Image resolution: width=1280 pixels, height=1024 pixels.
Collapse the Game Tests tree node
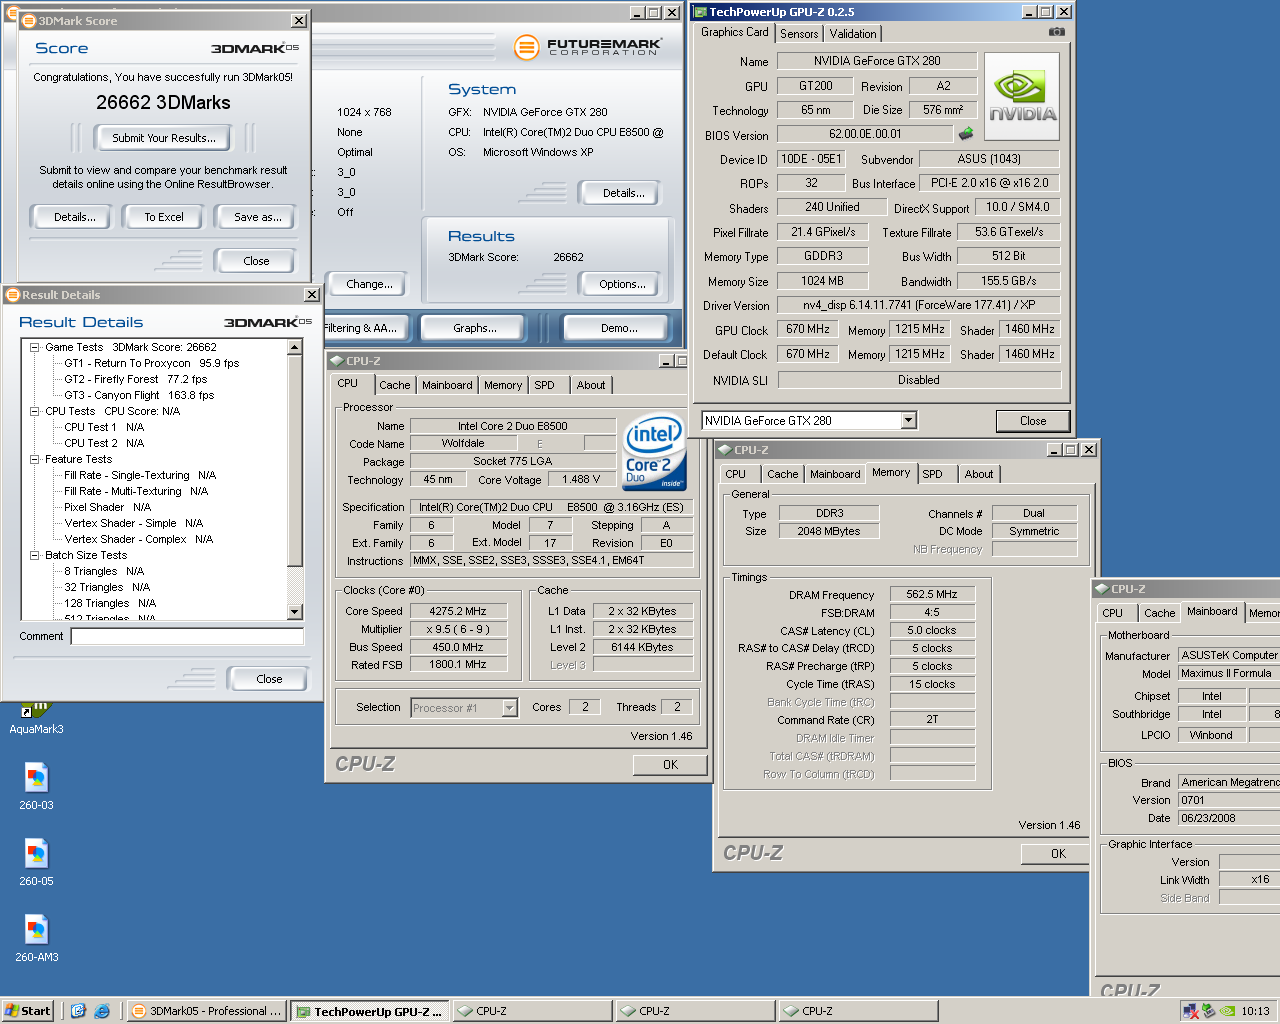click(x=35, y=347)
